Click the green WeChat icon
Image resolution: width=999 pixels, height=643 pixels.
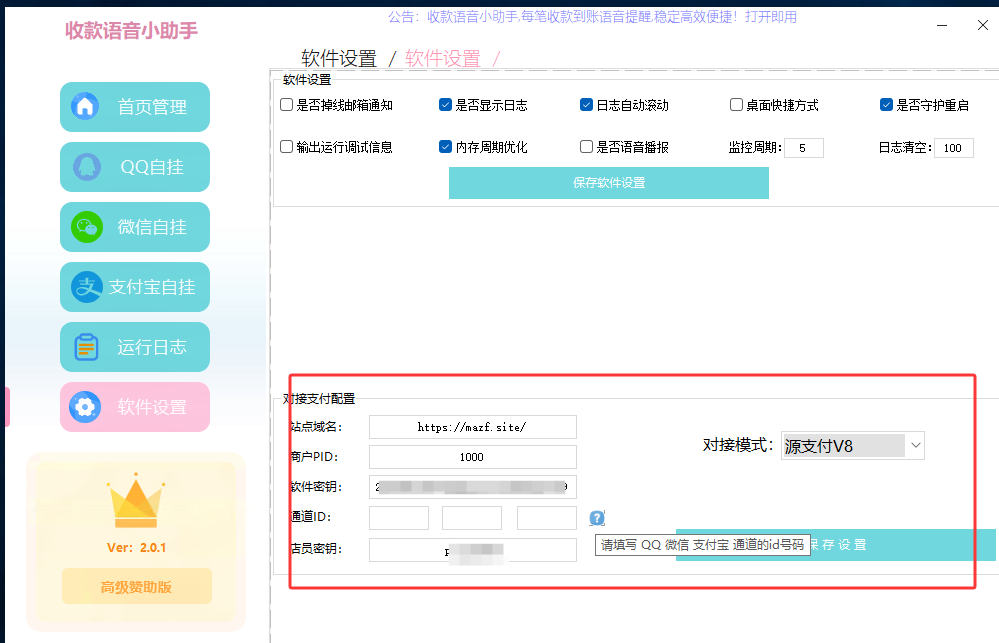[x=87, y=227]
